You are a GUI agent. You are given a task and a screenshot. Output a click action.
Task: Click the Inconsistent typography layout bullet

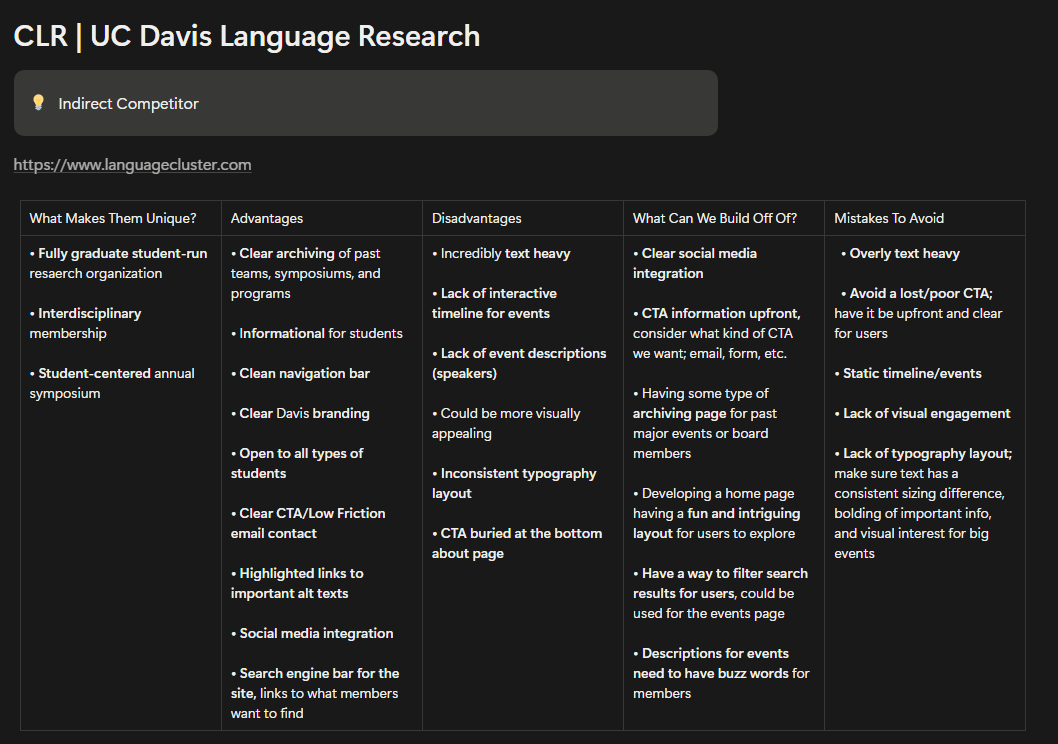pos(514,483)
